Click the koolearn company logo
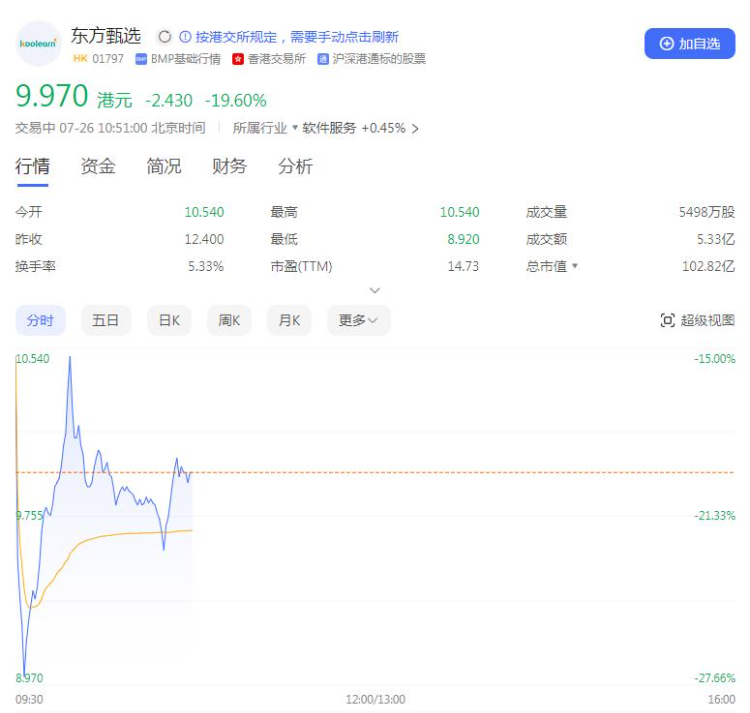Screen dimensions: 750x713 (38, 44)
